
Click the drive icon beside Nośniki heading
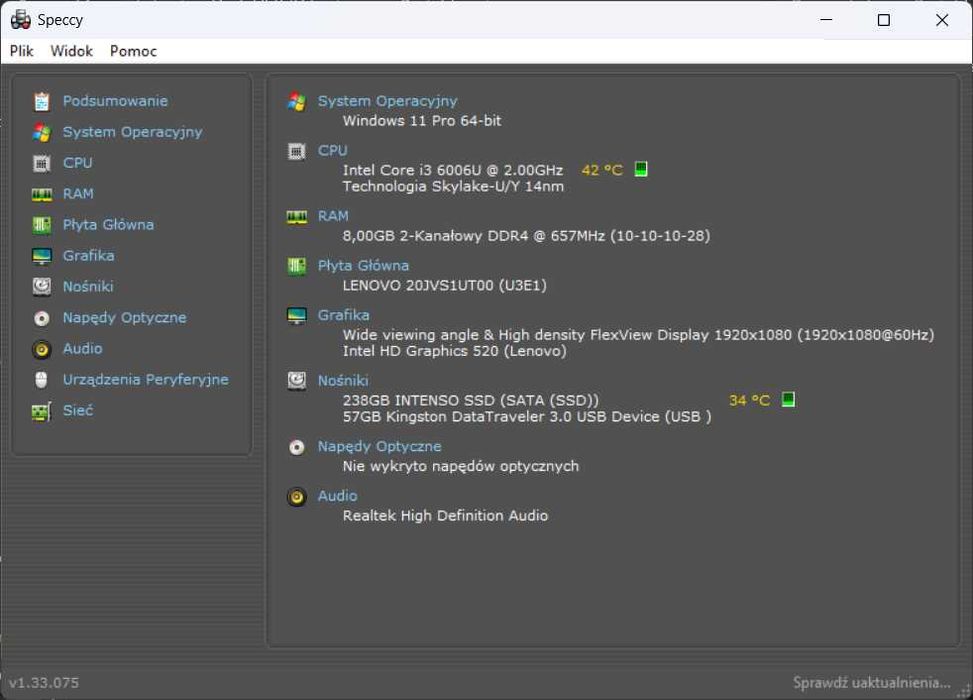[297, 380]
